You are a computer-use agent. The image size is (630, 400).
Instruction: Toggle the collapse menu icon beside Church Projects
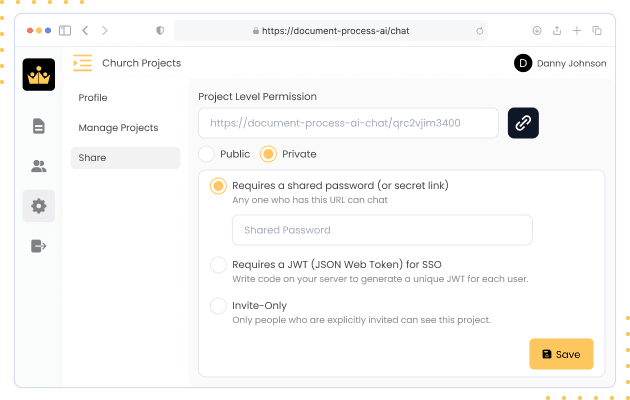click(82, 63)
